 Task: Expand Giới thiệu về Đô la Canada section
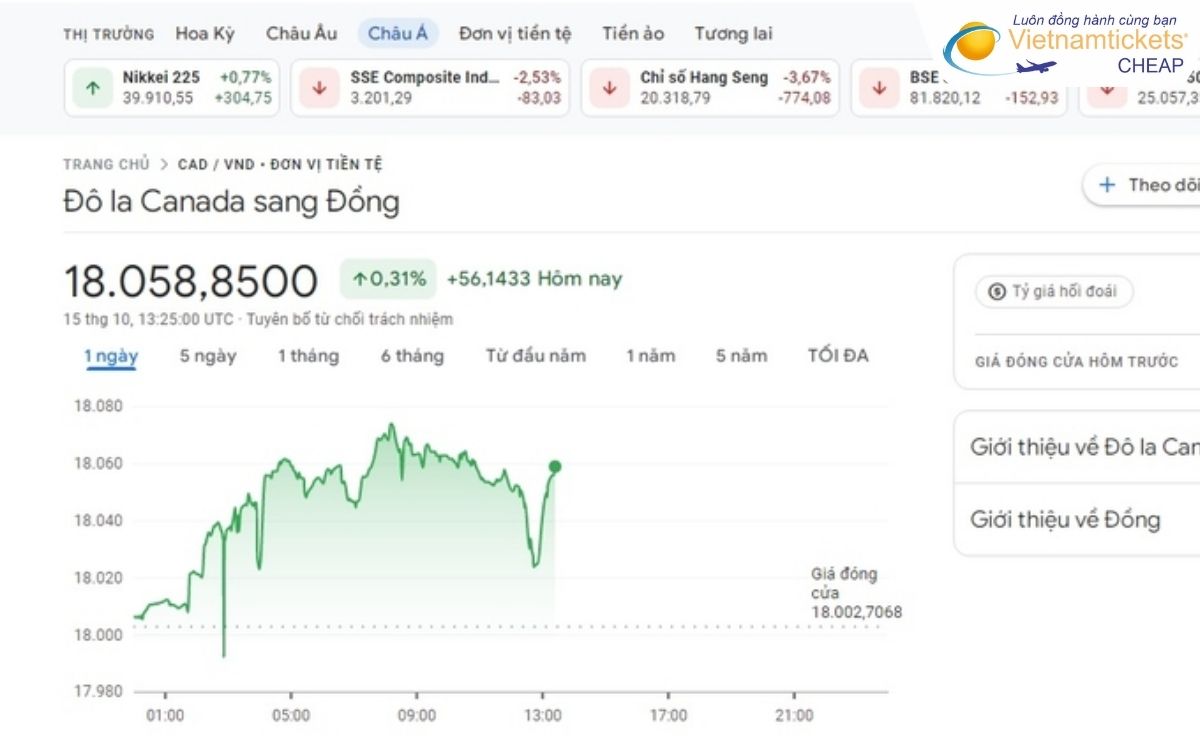coord(1084,447)
